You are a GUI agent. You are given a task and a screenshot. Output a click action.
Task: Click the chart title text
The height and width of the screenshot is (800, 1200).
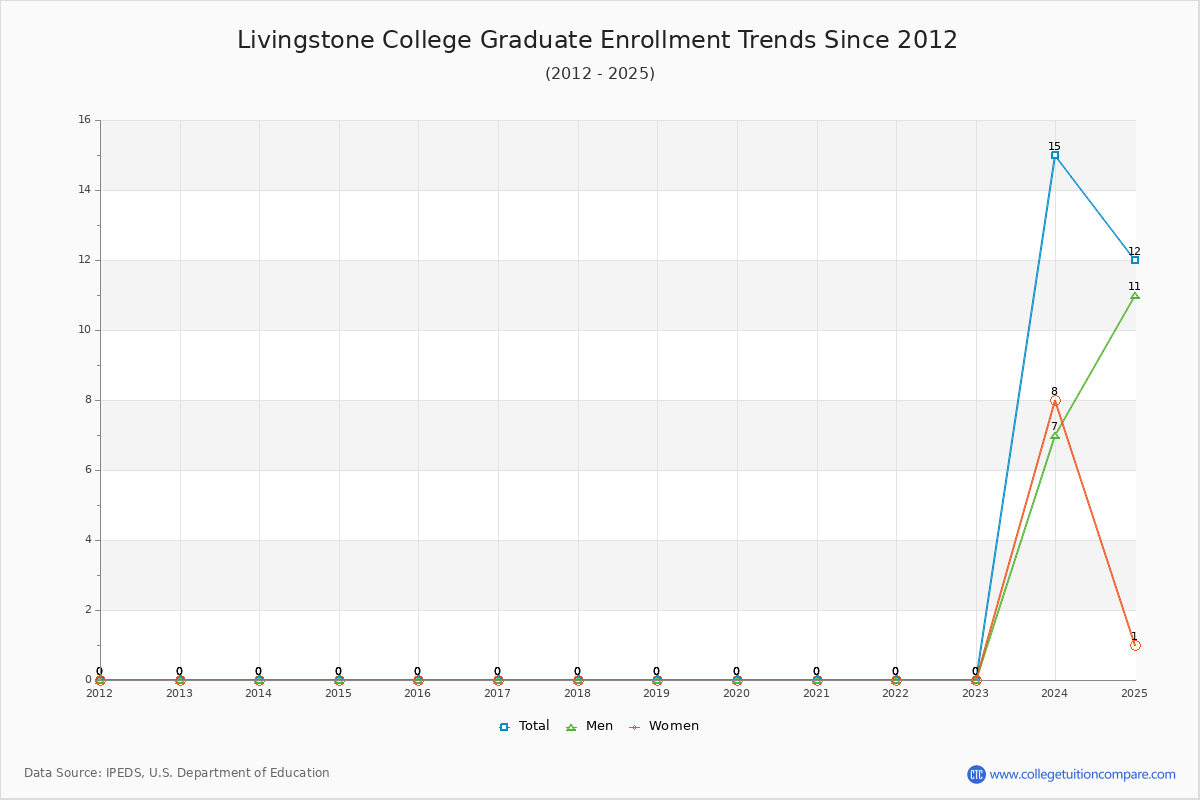tap(597, 40)
